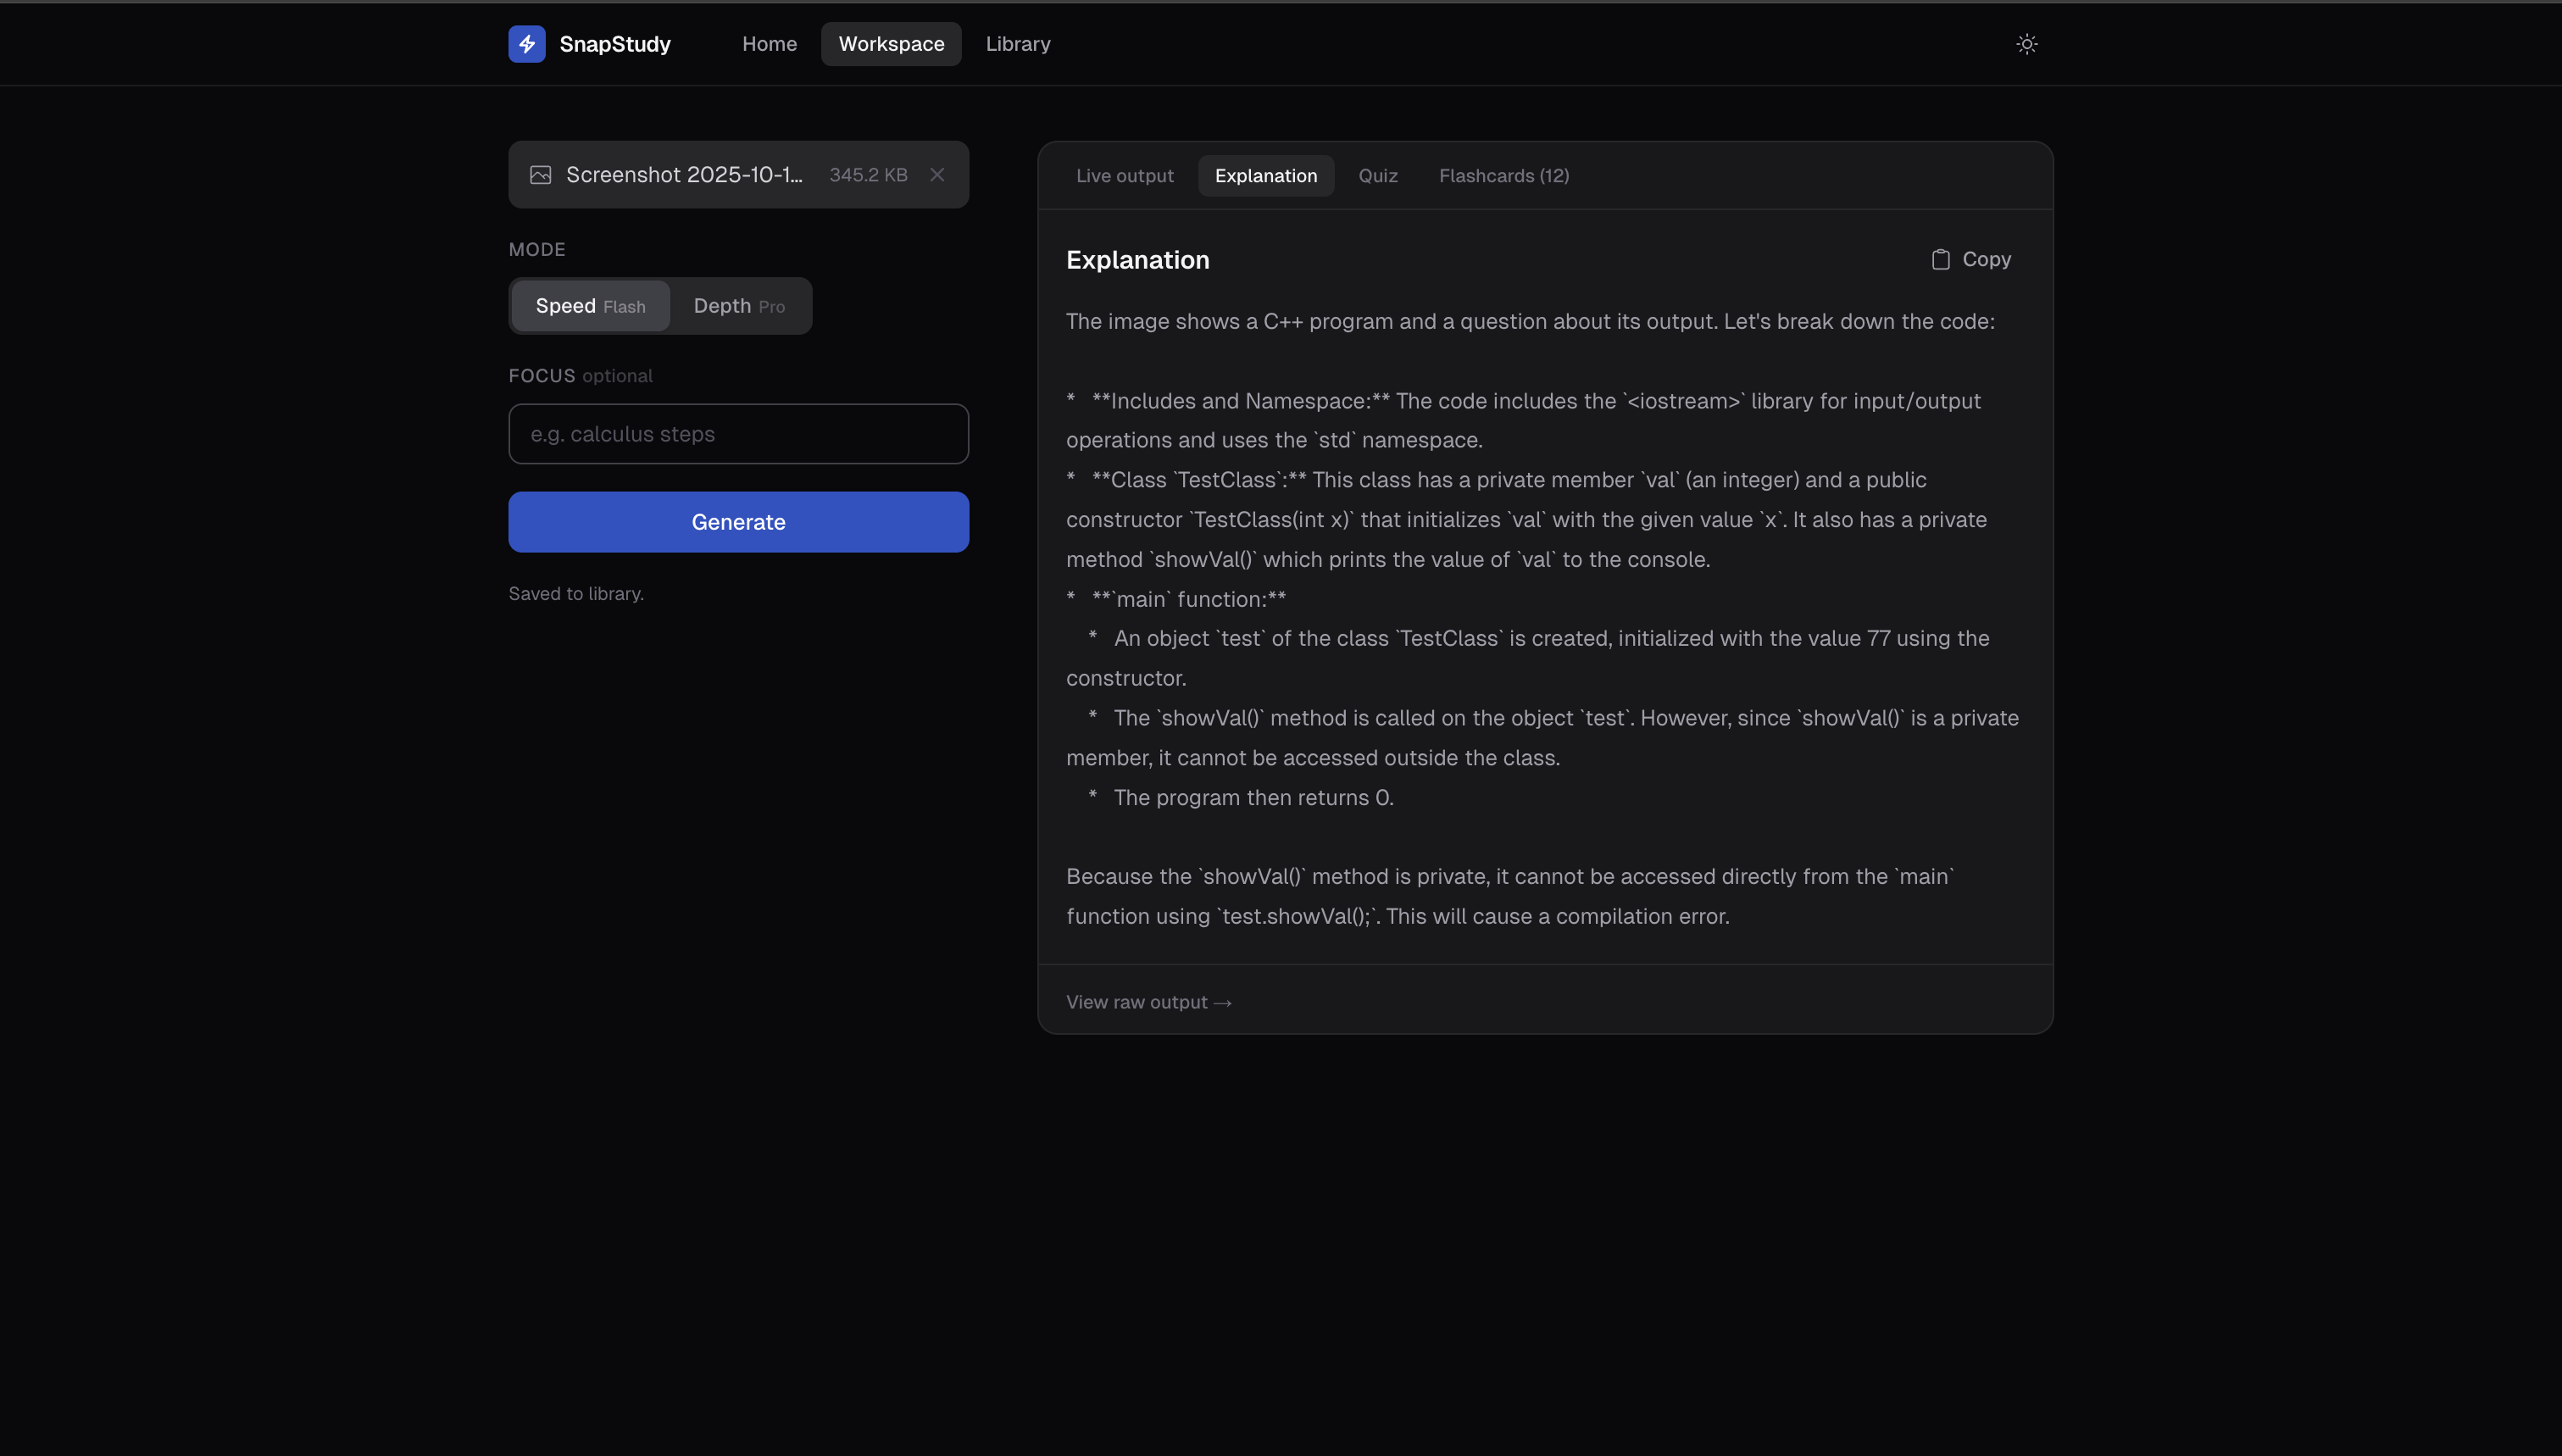Click the SnapStudy brand name
The width and height of the screenshot is (2562, 1456).
click(615, 44)
